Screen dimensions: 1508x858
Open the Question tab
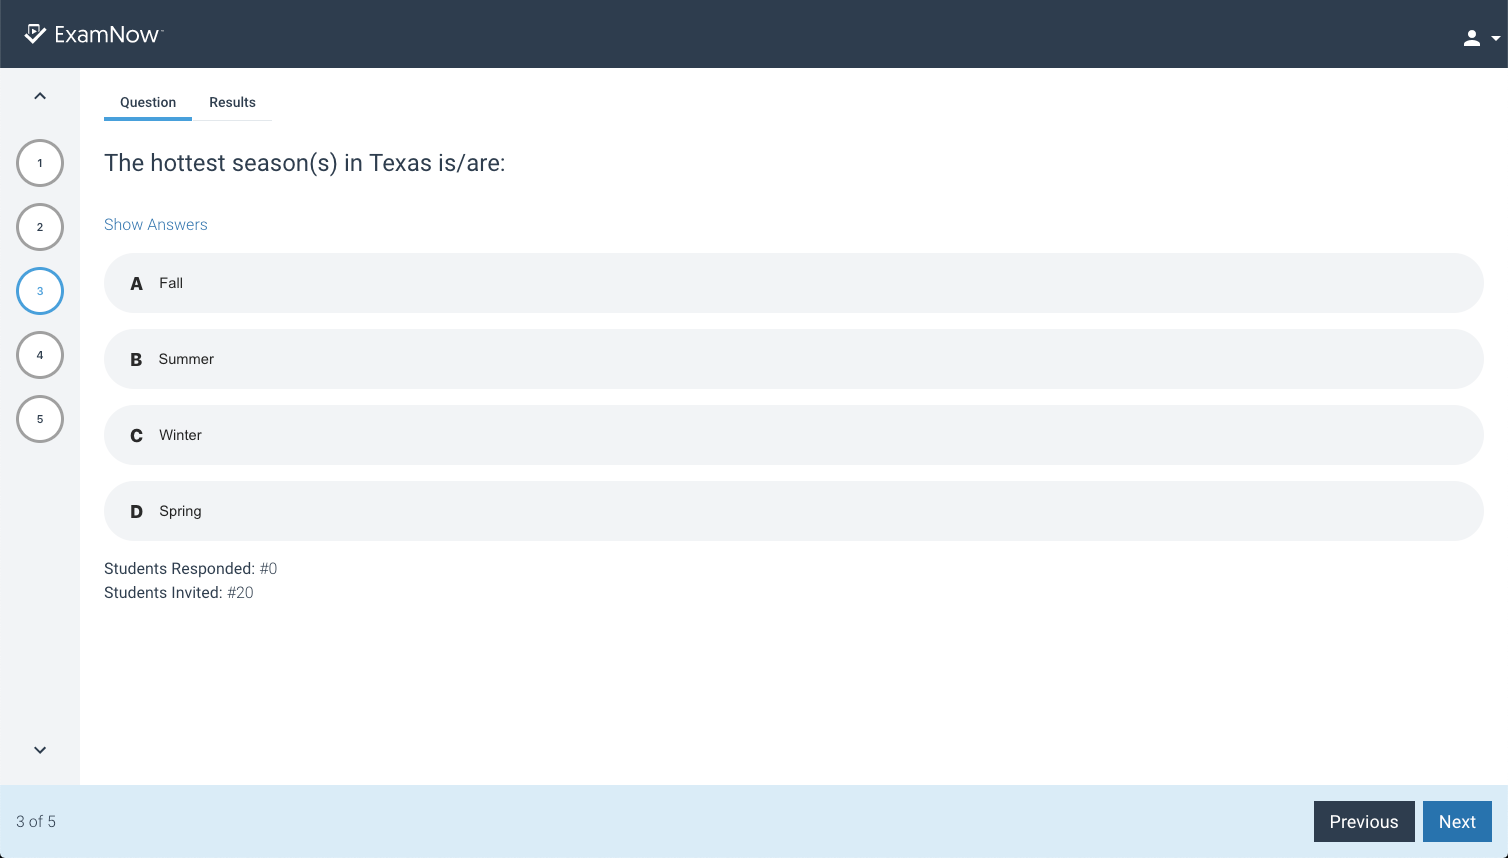147,102
